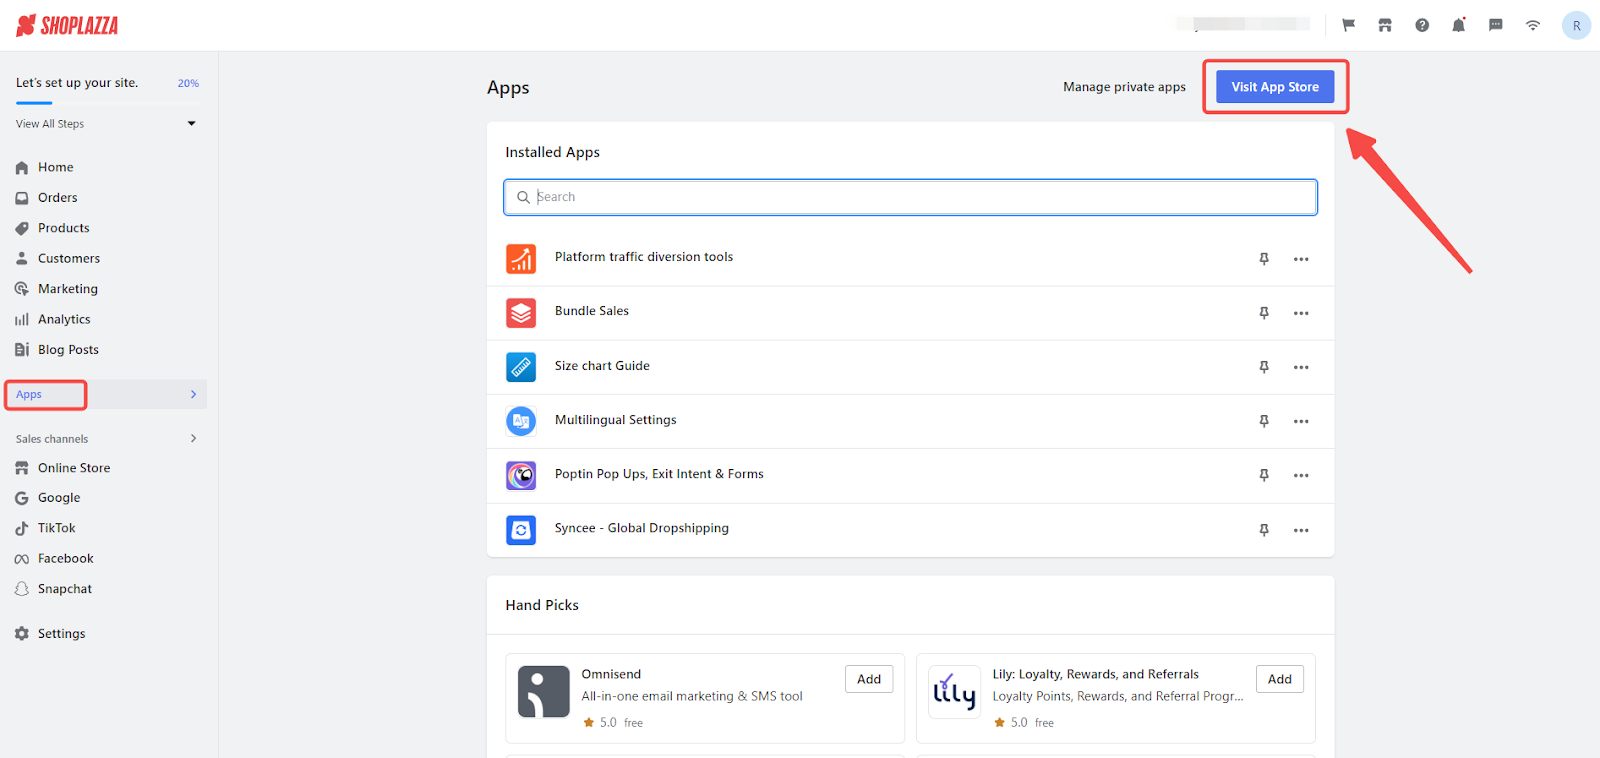The width and height of the screenshot is (1600, 758).
Task: Open the help question mark icon
Action: 1422,25
